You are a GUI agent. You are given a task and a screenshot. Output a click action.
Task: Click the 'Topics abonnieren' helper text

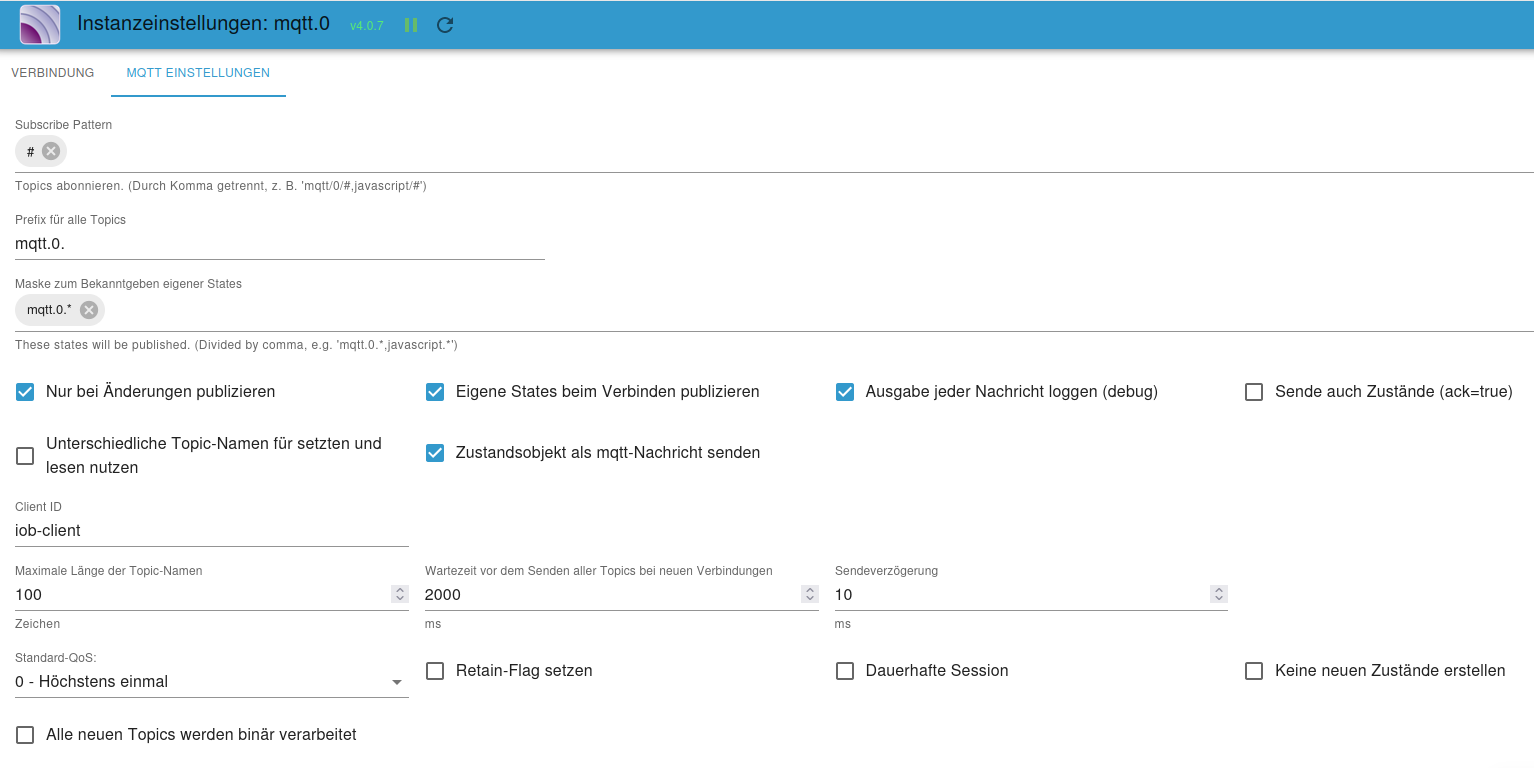(x=221, y=186)
